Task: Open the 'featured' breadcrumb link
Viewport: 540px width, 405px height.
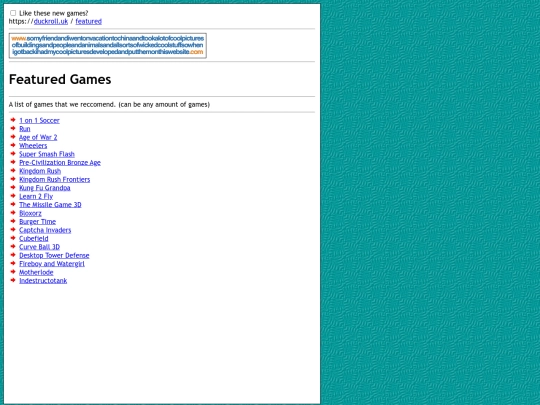Action: tap(89, 21)
